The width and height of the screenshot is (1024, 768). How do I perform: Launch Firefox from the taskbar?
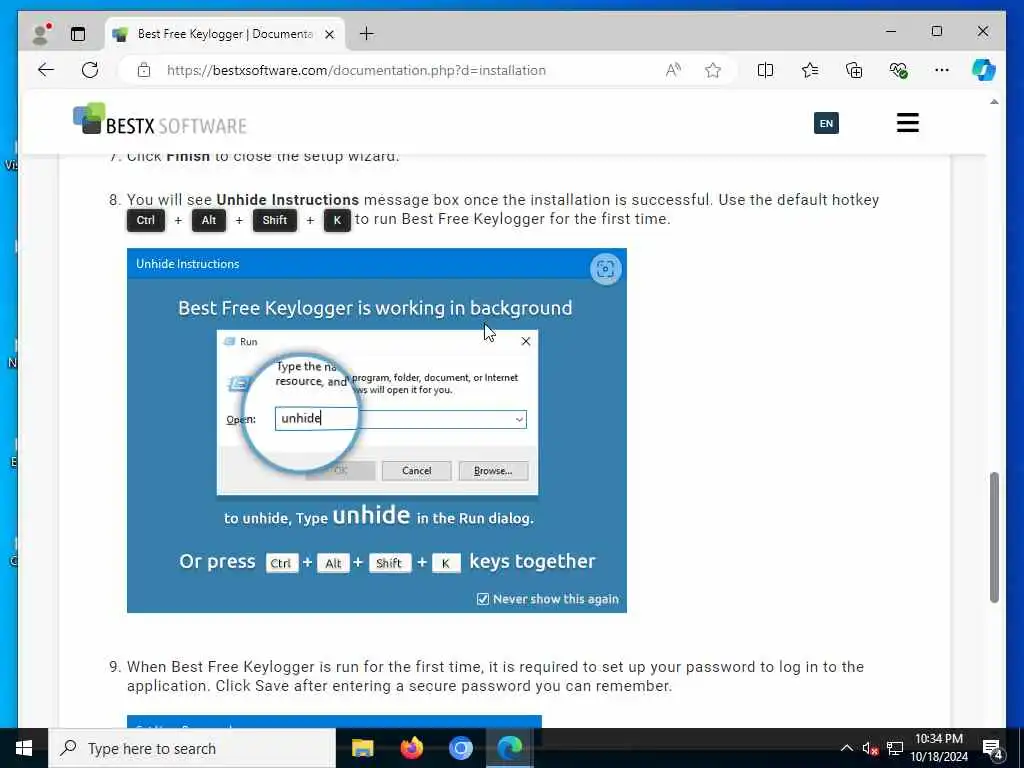pyautogui.click(x=411, y=748)
